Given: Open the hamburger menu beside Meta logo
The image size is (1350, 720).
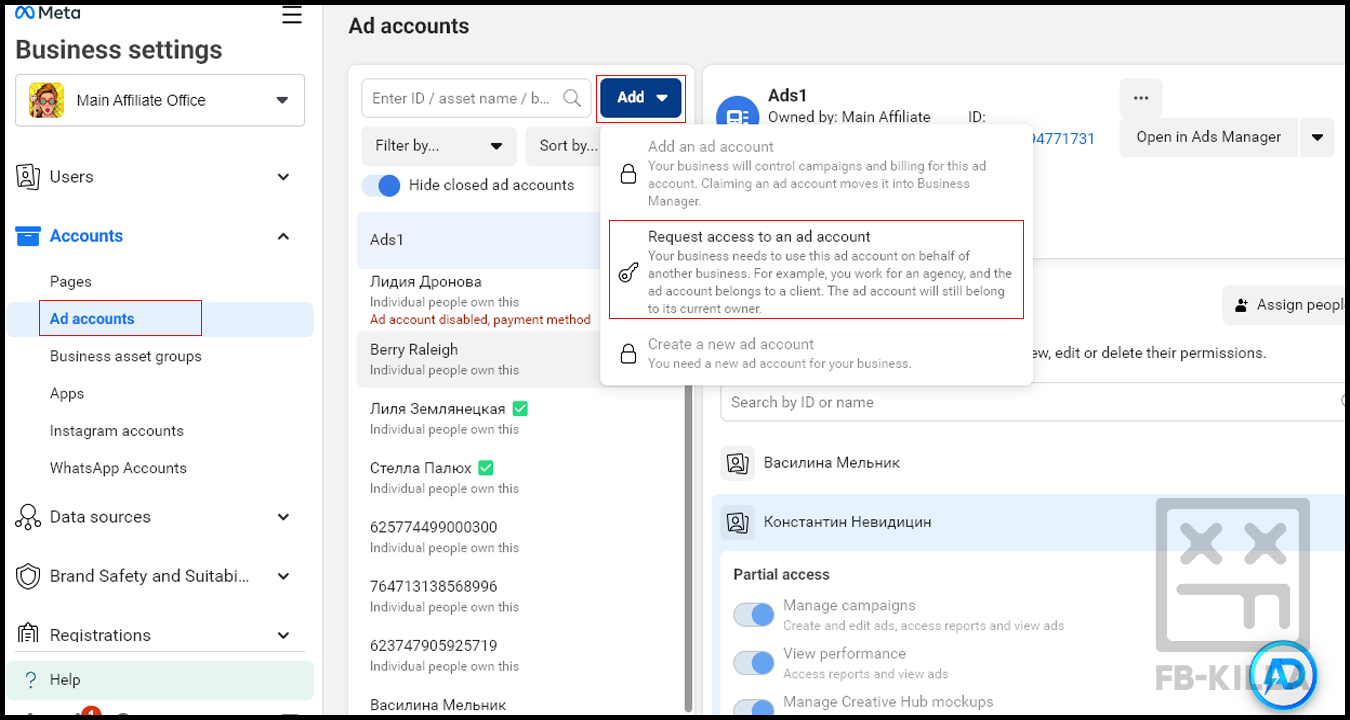Looking at the screenshot, I should pos(291,15).
